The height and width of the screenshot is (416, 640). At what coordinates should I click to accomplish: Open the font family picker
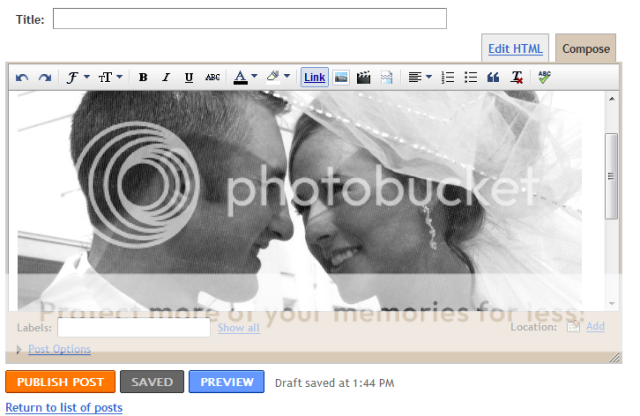point(73,77)
